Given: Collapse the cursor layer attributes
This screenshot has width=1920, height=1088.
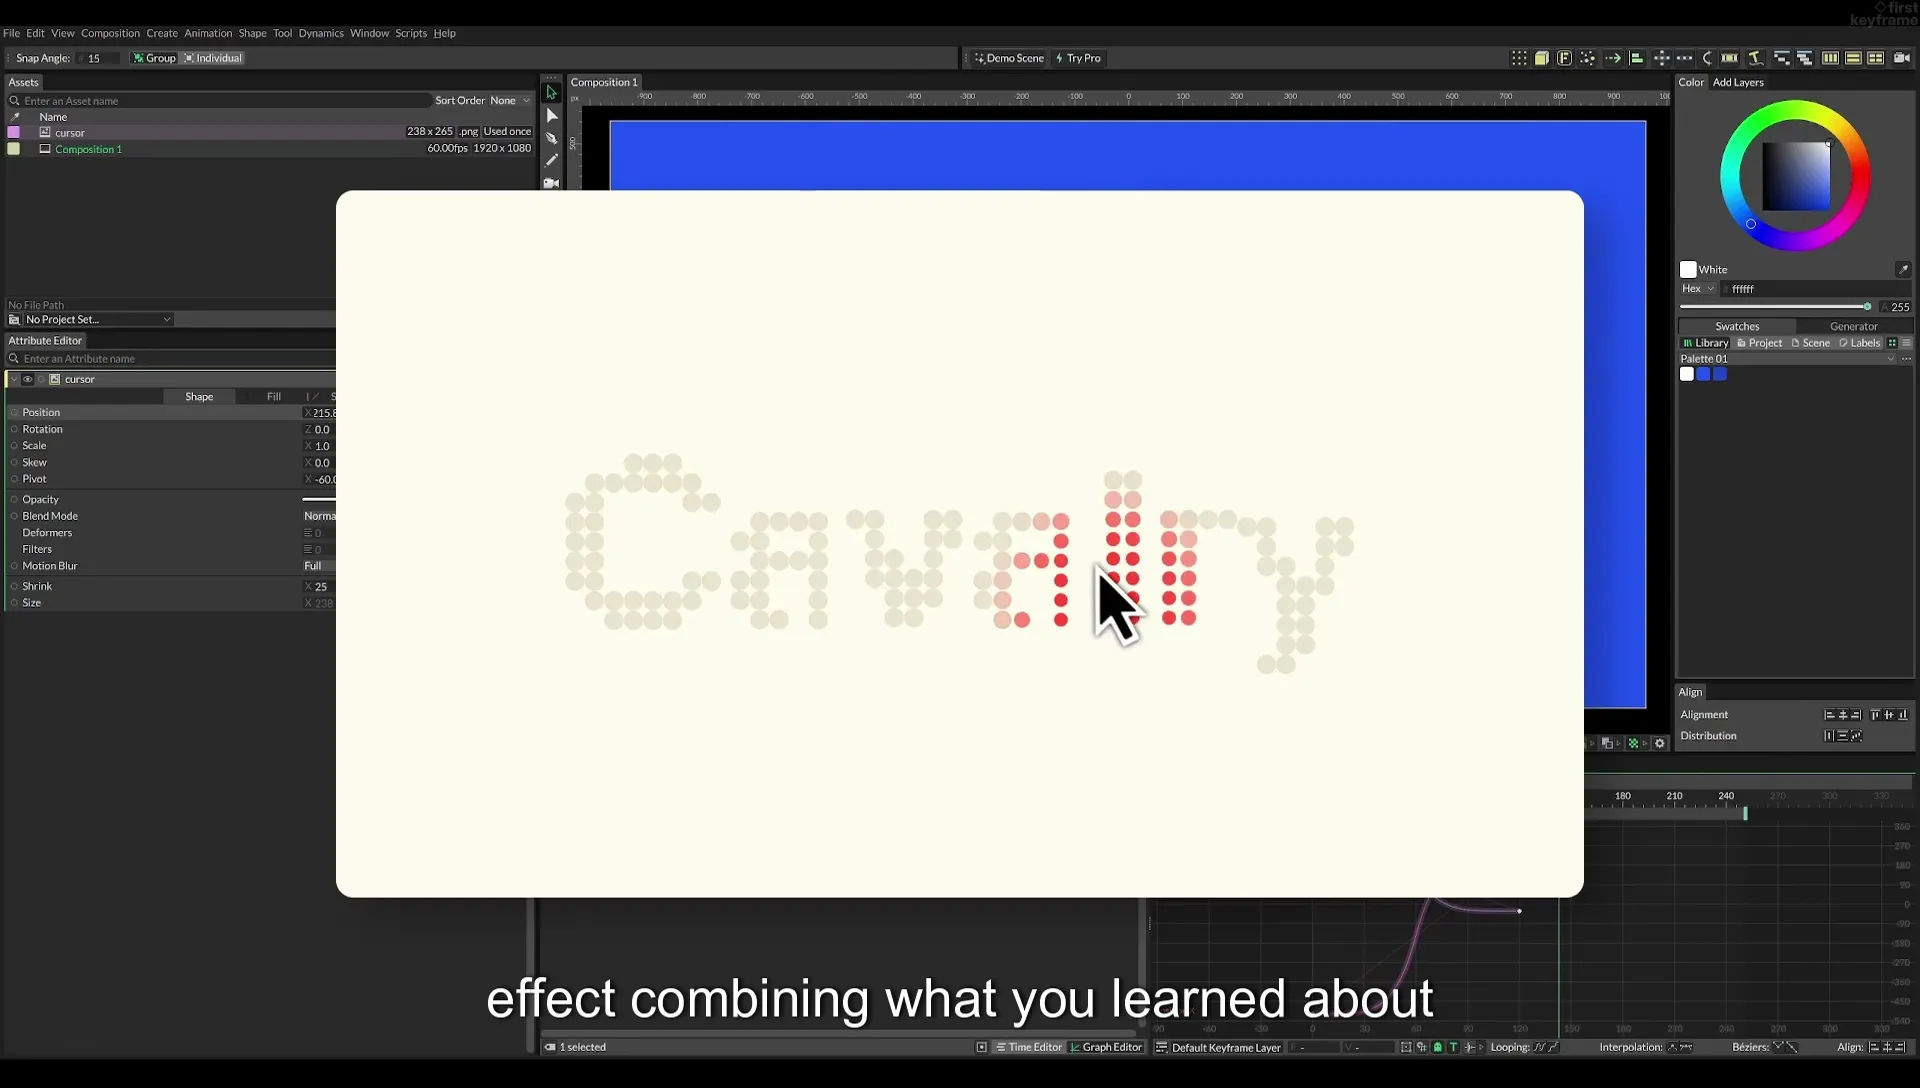Looking at the screenshot, I should coord(14,380).
